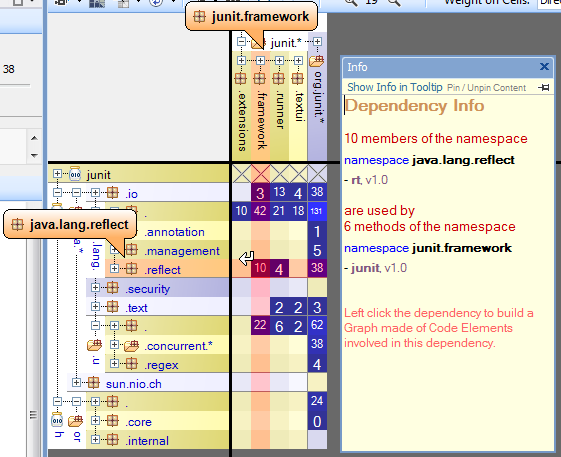Viewport: 561px width, 457px height.
Task: Expand the .management namespace row
Action: click(x=114, y=250)
